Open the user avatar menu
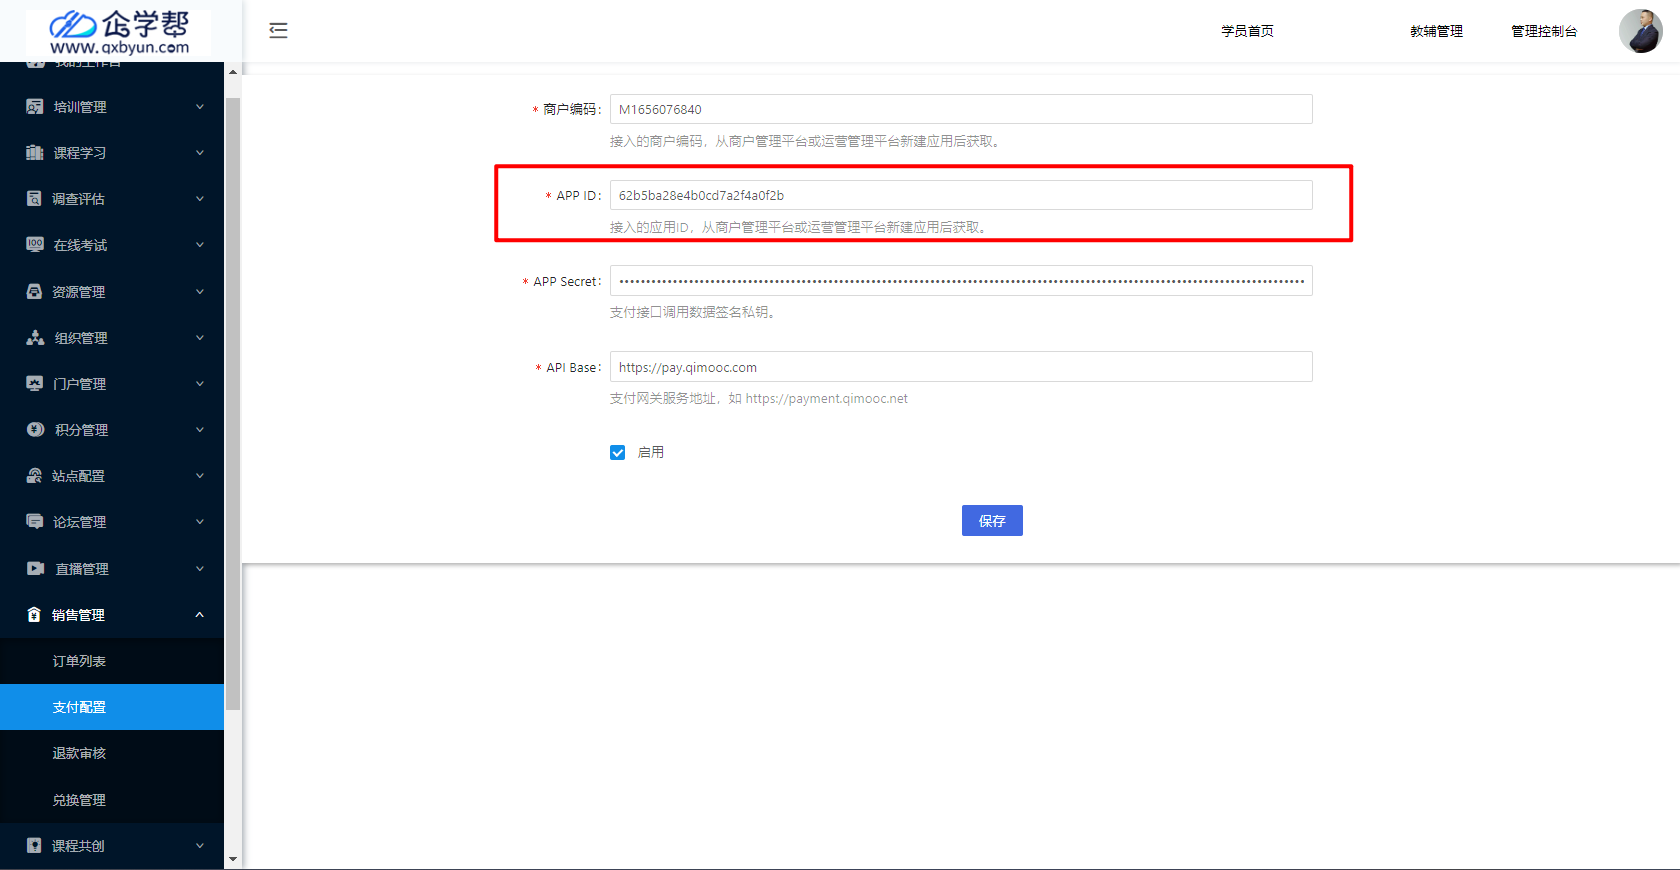The width and height of the screenshot is (1680, 870). 1640,31
